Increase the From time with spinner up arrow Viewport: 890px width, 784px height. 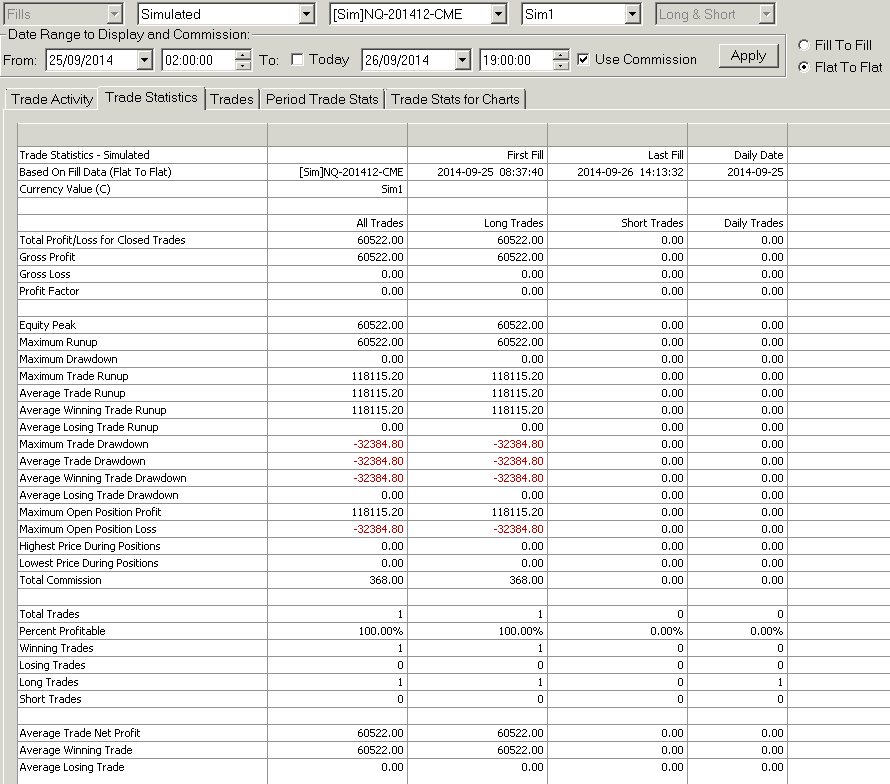point(242,55)
